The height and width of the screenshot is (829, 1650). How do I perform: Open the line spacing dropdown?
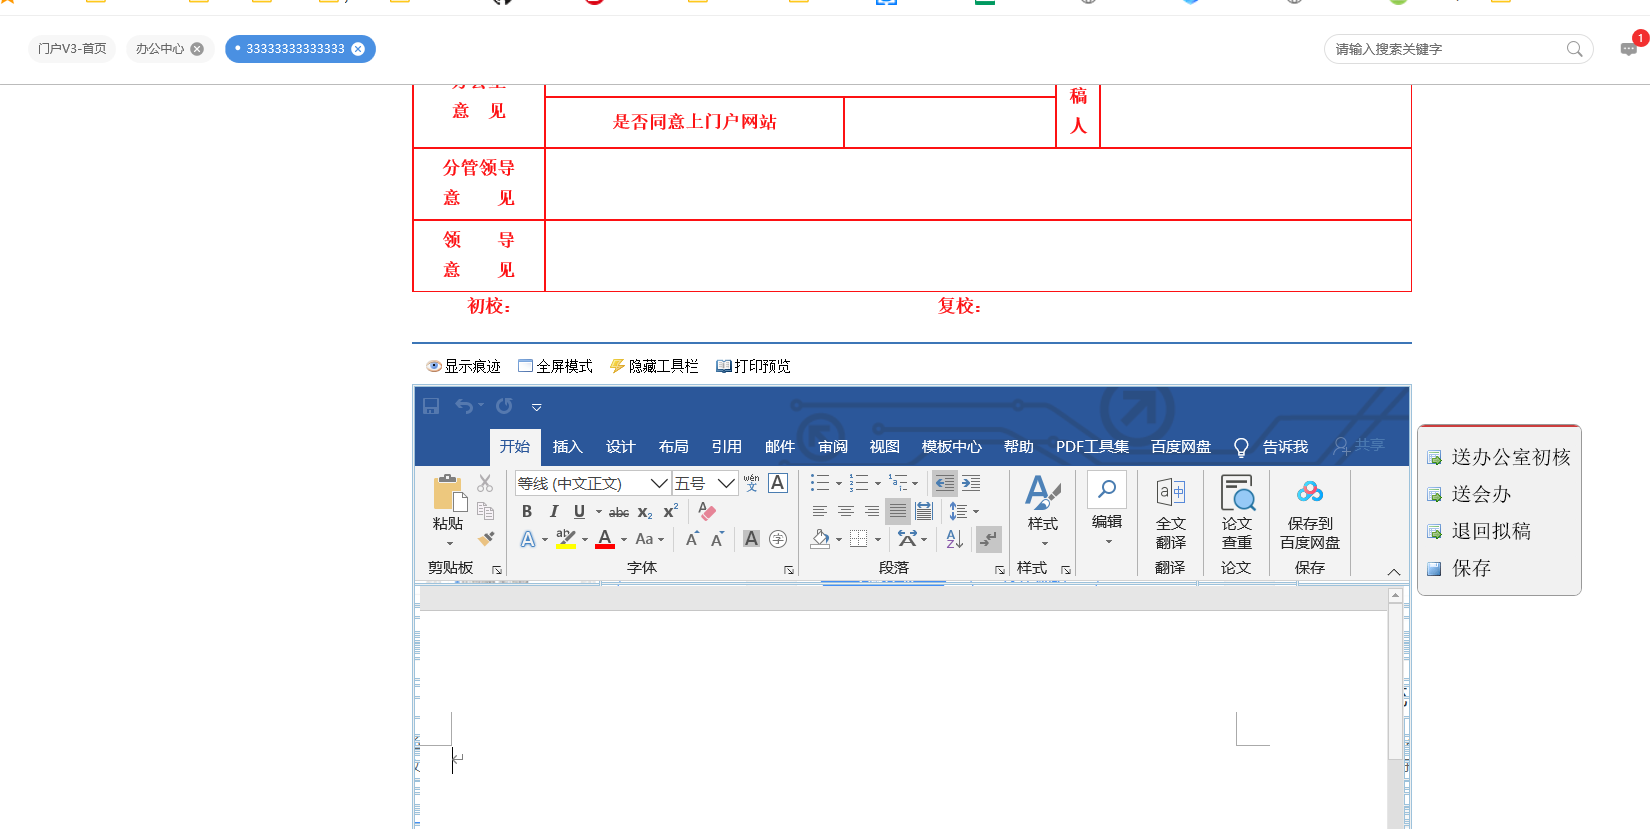964,511
